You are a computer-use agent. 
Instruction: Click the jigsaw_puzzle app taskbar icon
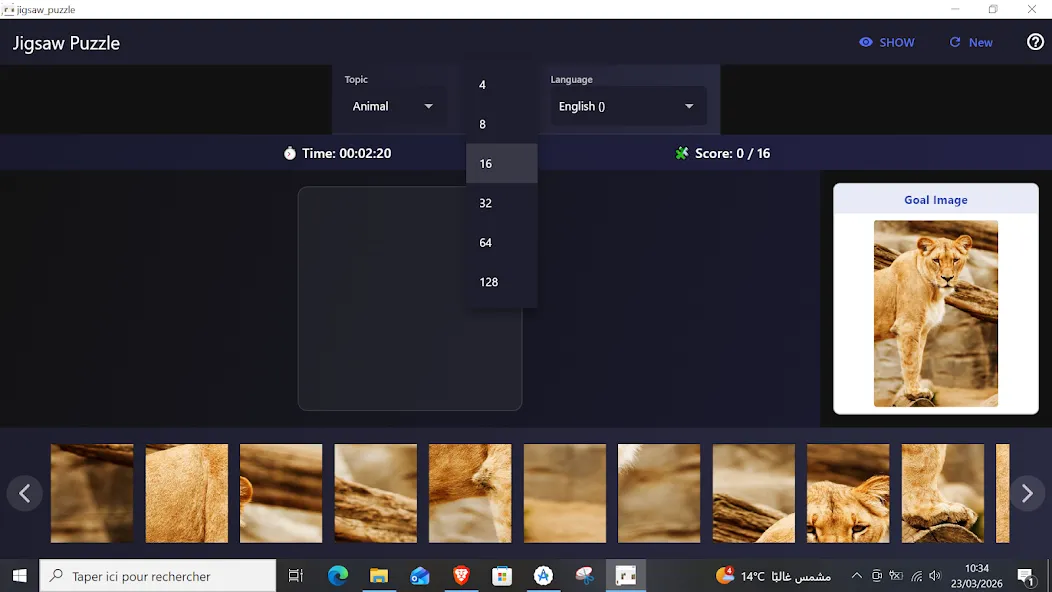click(x=625, y=576)
